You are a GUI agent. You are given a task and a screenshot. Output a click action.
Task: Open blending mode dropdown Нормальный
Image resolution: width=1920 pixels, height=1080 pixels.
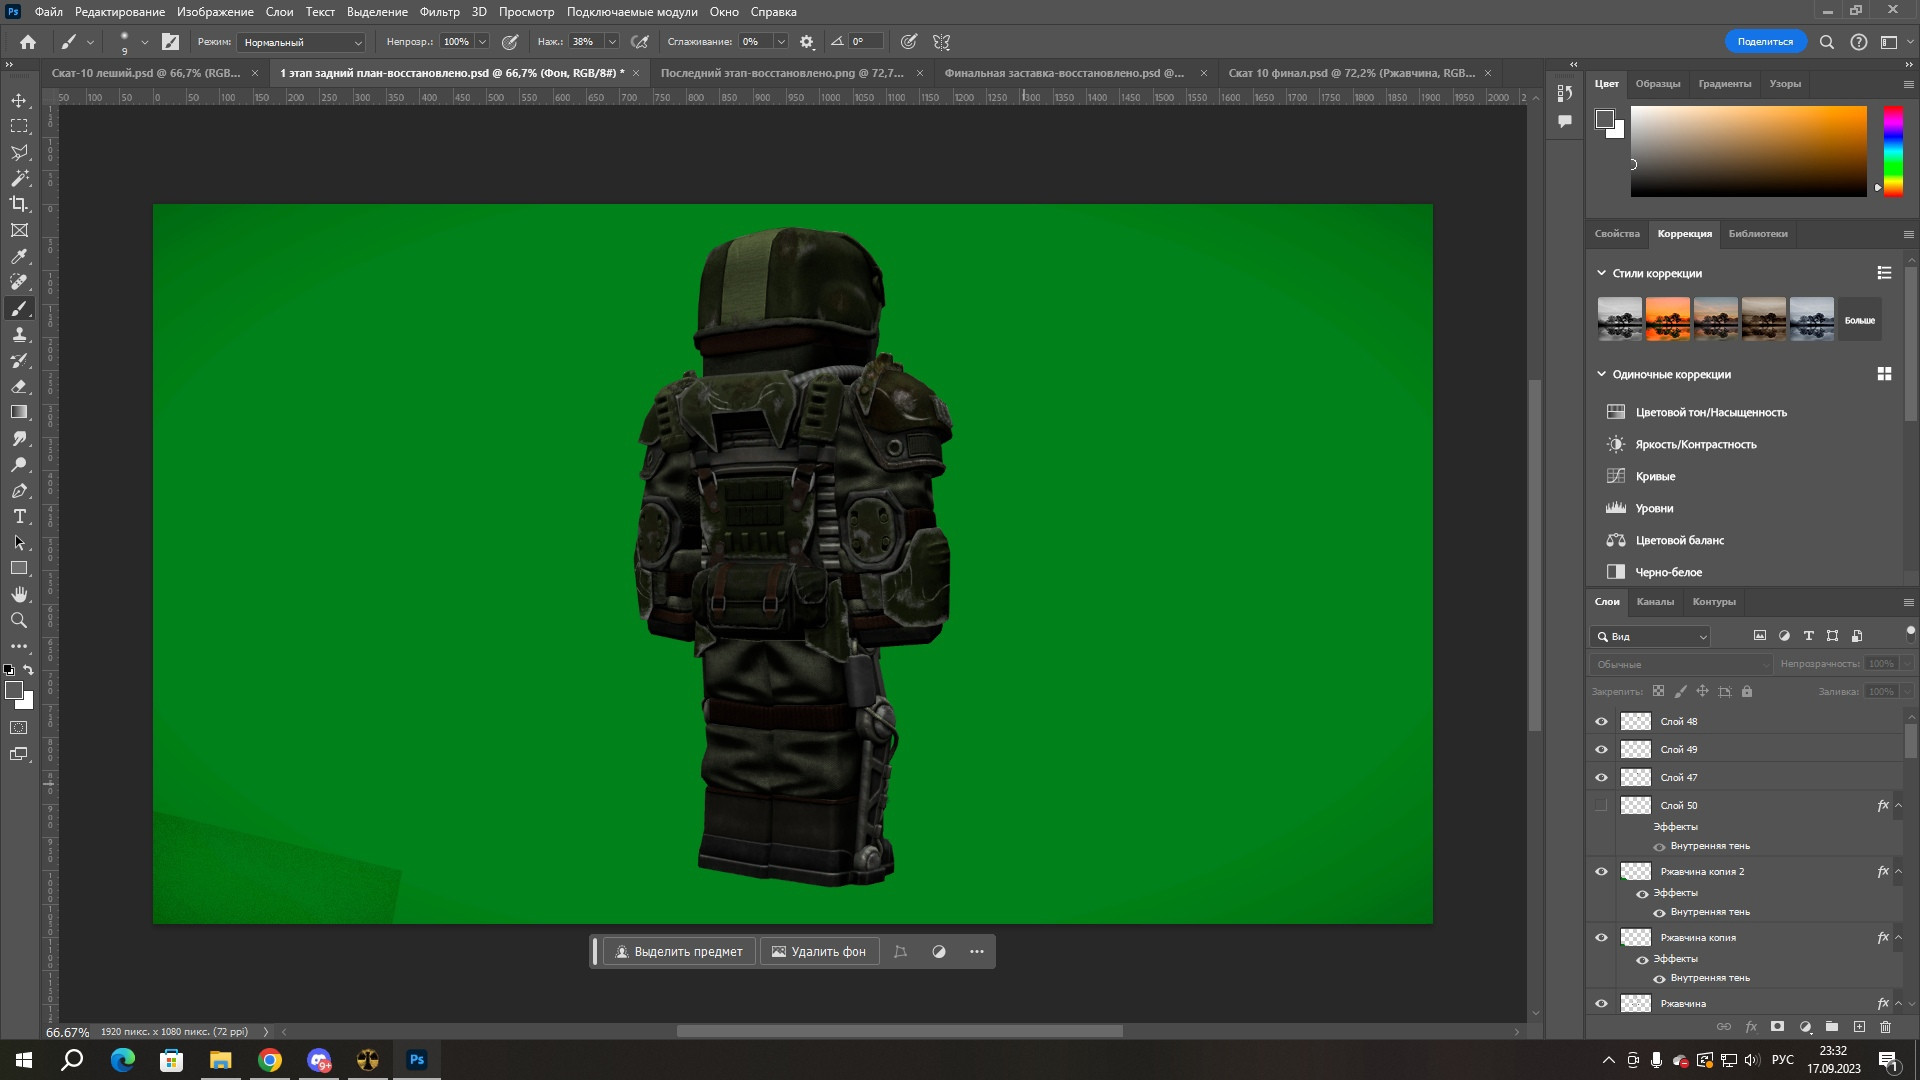point(301,42)
